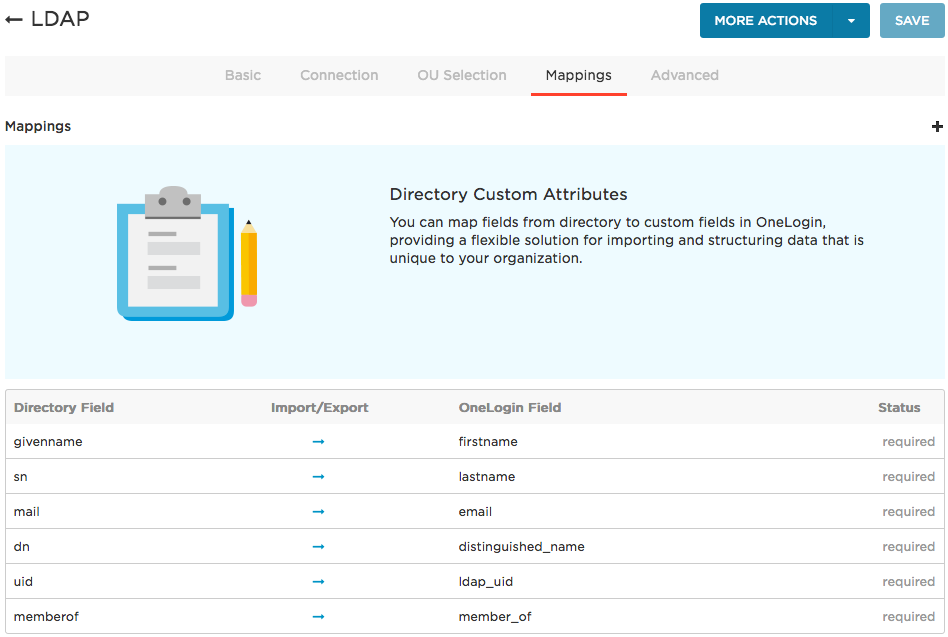Click the distinguished_name OneLogin field
This screenshot has width=948, height=637.
coord(522,547)
